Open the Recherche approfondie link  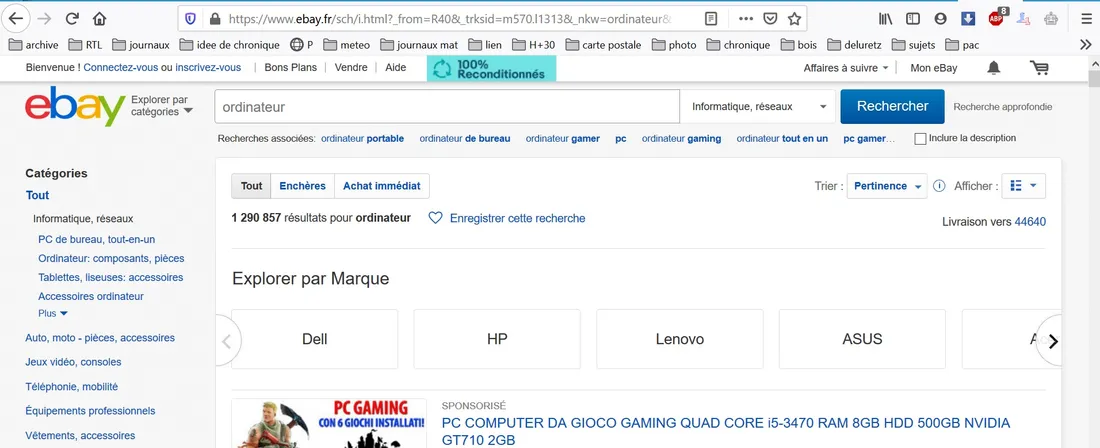pos(1002,107)
